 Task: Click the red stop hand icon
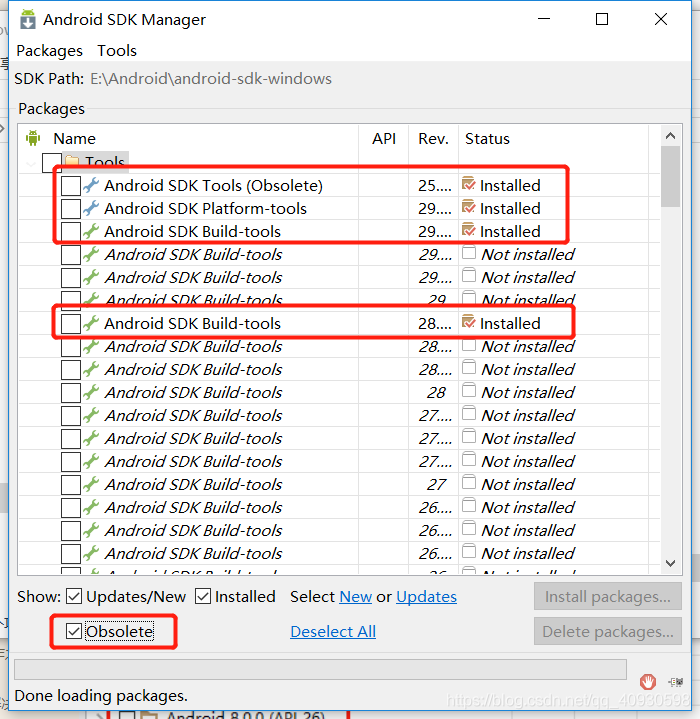(x=648, y=682)
